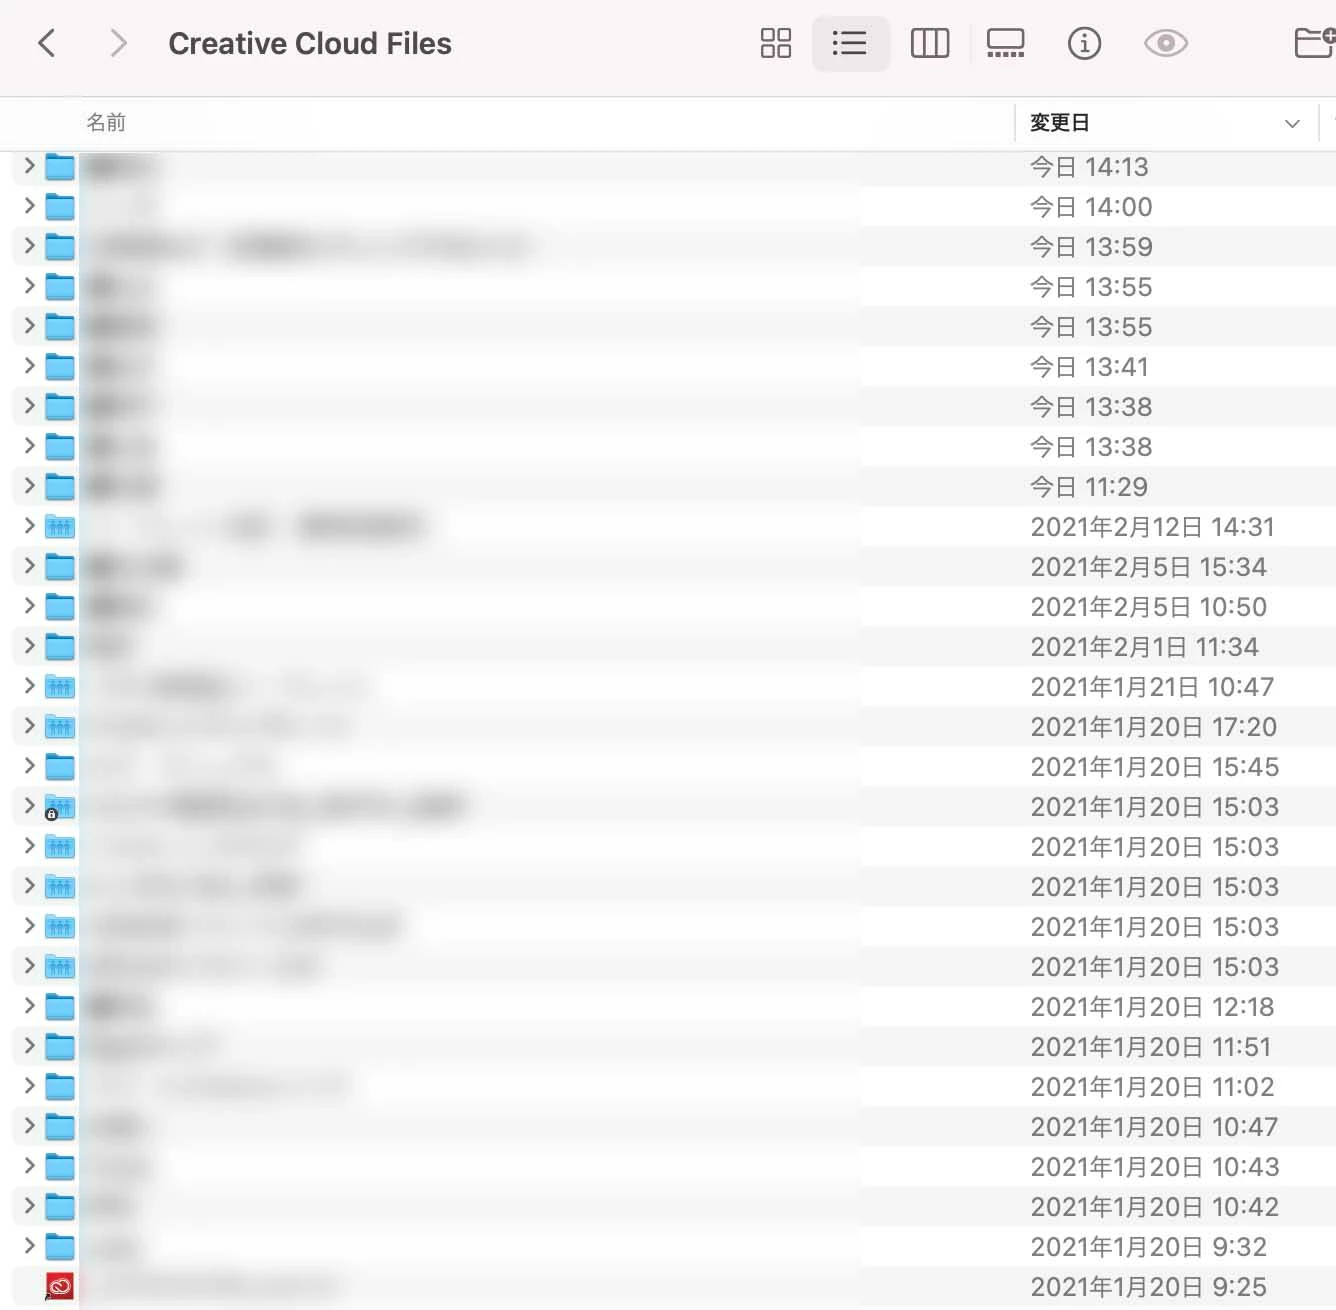Switch to column view
The width and height of the screenshot is (1336, 1310).
[930, 43]
